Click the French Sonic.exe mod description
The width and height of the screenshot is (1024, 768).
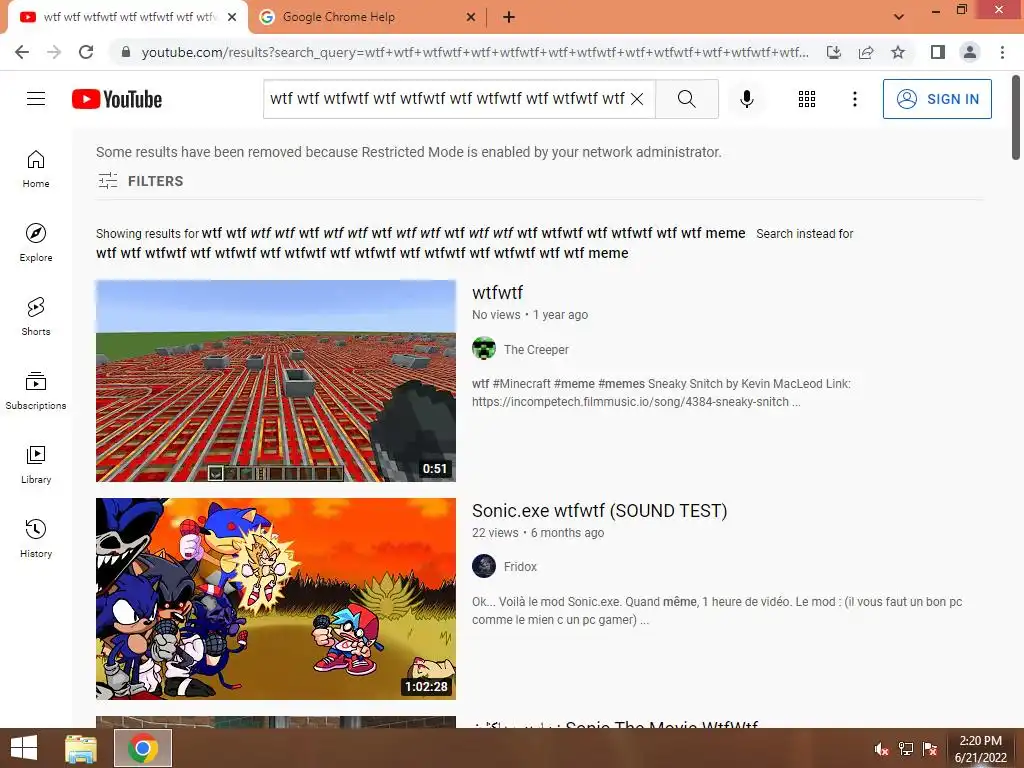pos(717,611)
